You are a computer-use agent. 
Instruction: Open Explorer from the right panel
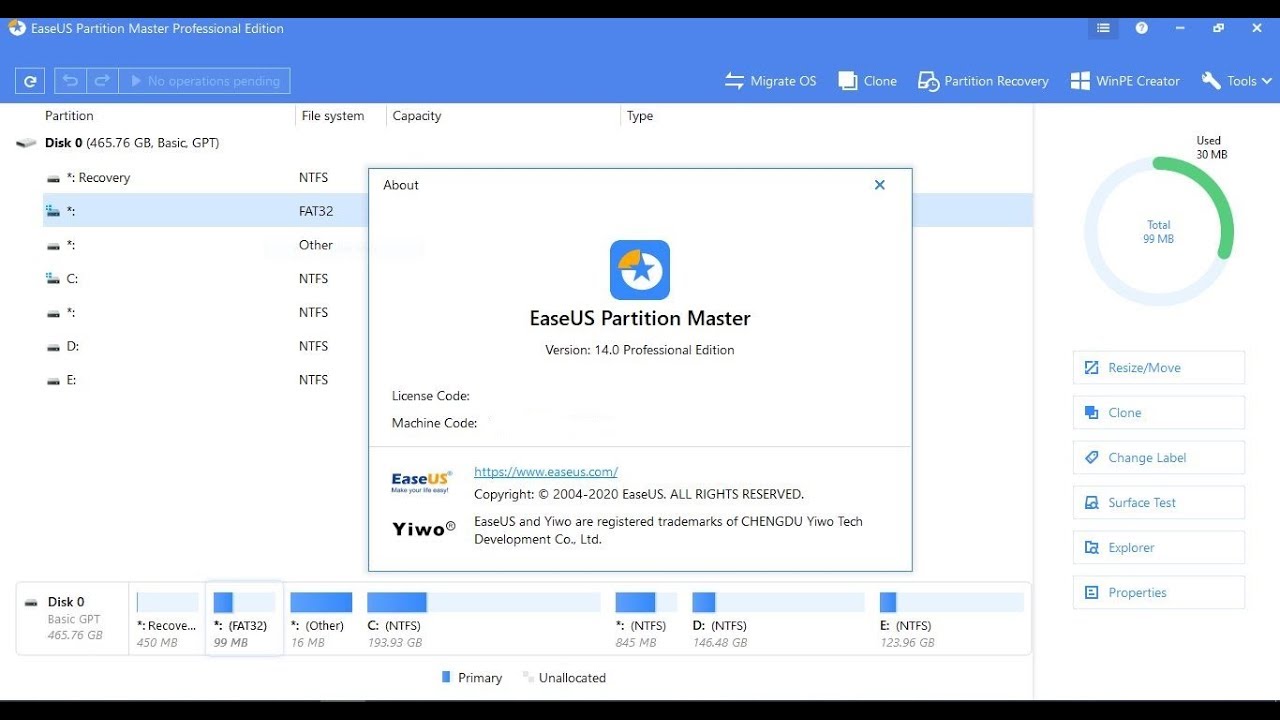click(x=1159, y=548)
